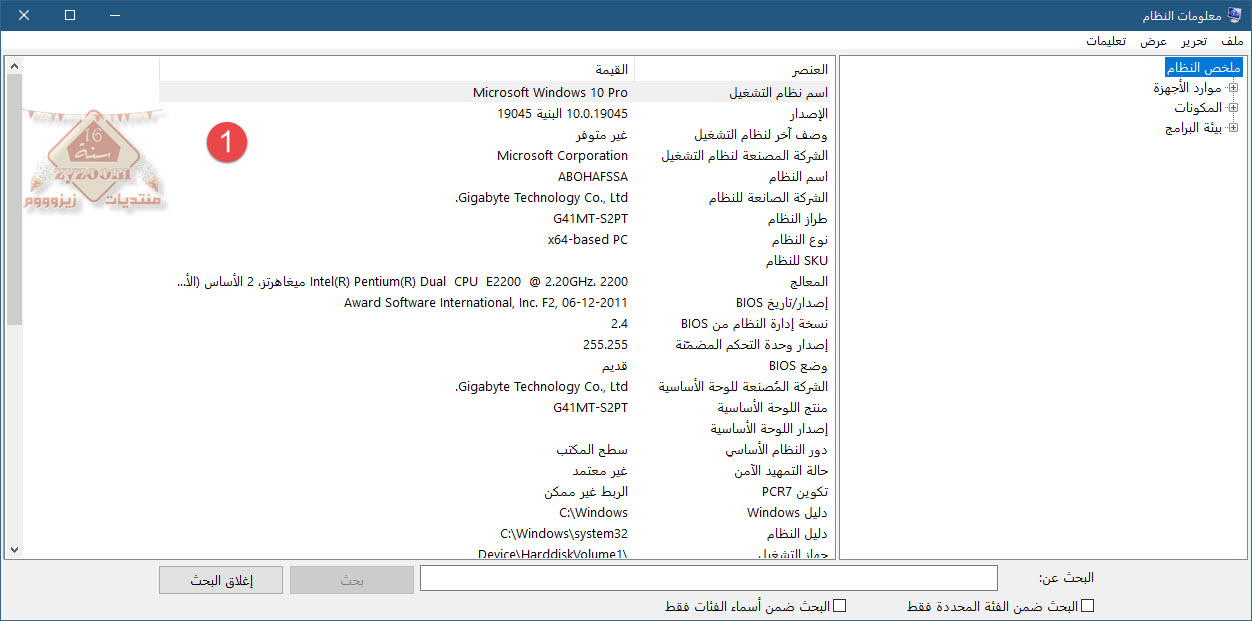The image size is (1252, 621).
Task: Click the العنصر column header
Action: click(x=733, y=69)
